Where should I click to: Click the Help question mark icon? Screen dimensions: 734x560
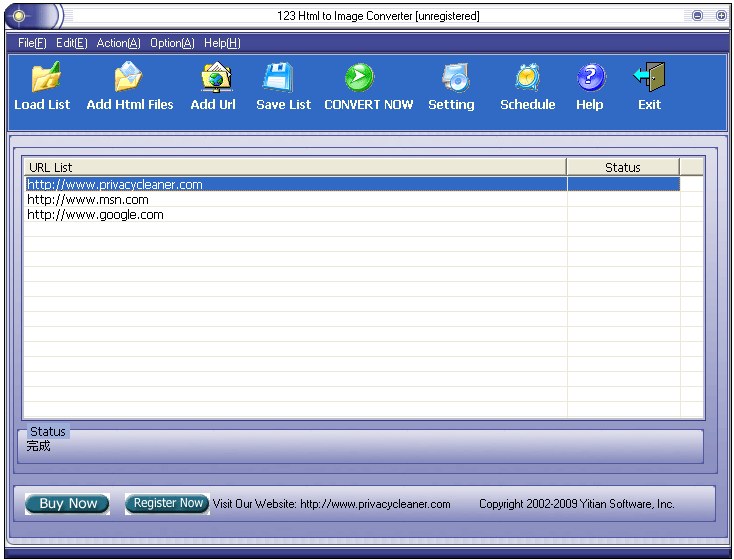pyautogui.click(x=590, y=79)
